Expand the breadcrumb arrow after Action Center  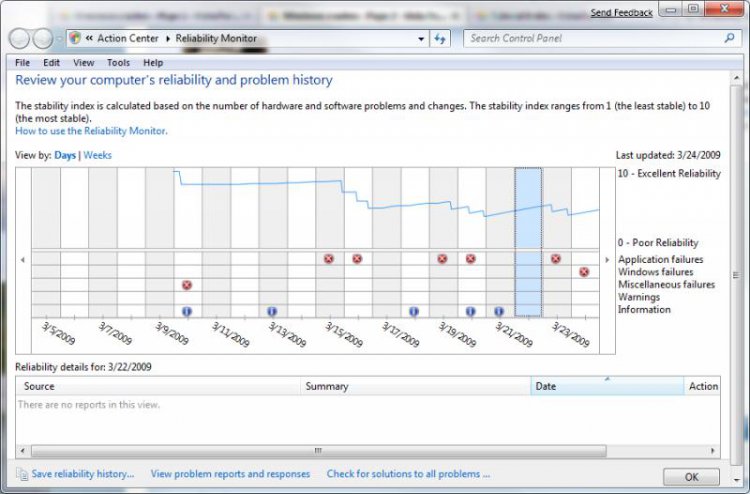pos(168,39)
